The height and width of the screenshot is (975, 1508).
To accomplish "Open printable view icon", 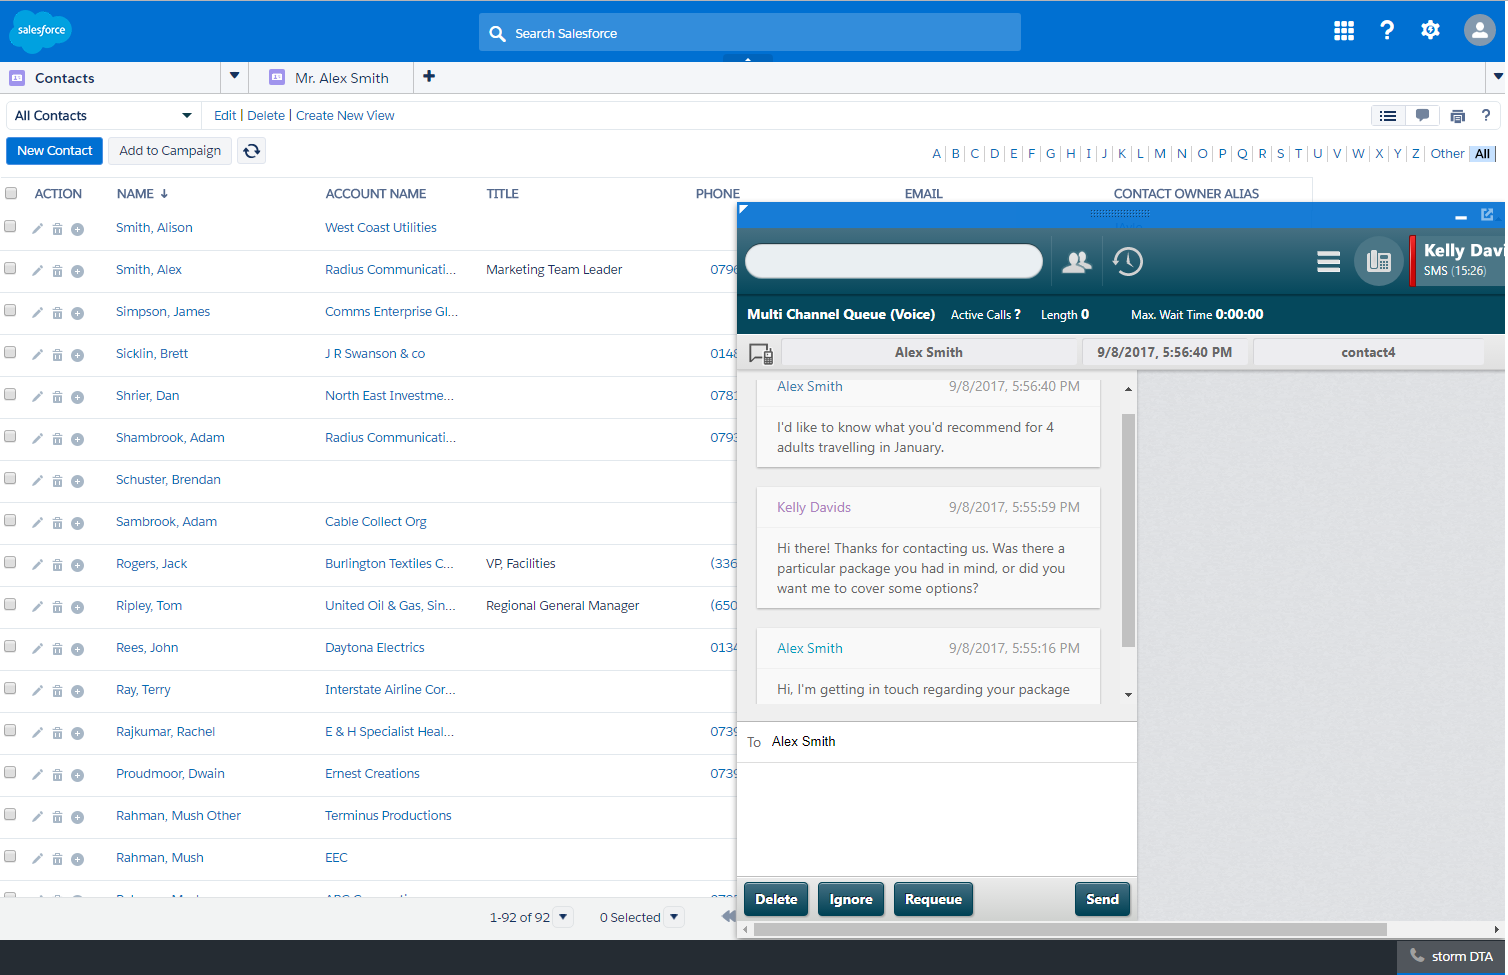I will 1458,116.
